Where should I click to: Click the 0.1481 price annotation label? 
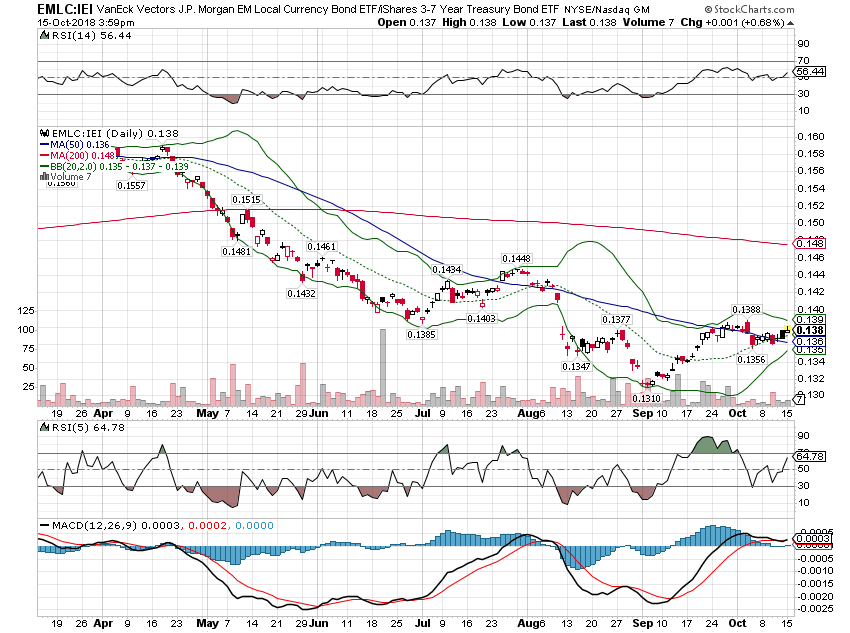pos(236,251)
